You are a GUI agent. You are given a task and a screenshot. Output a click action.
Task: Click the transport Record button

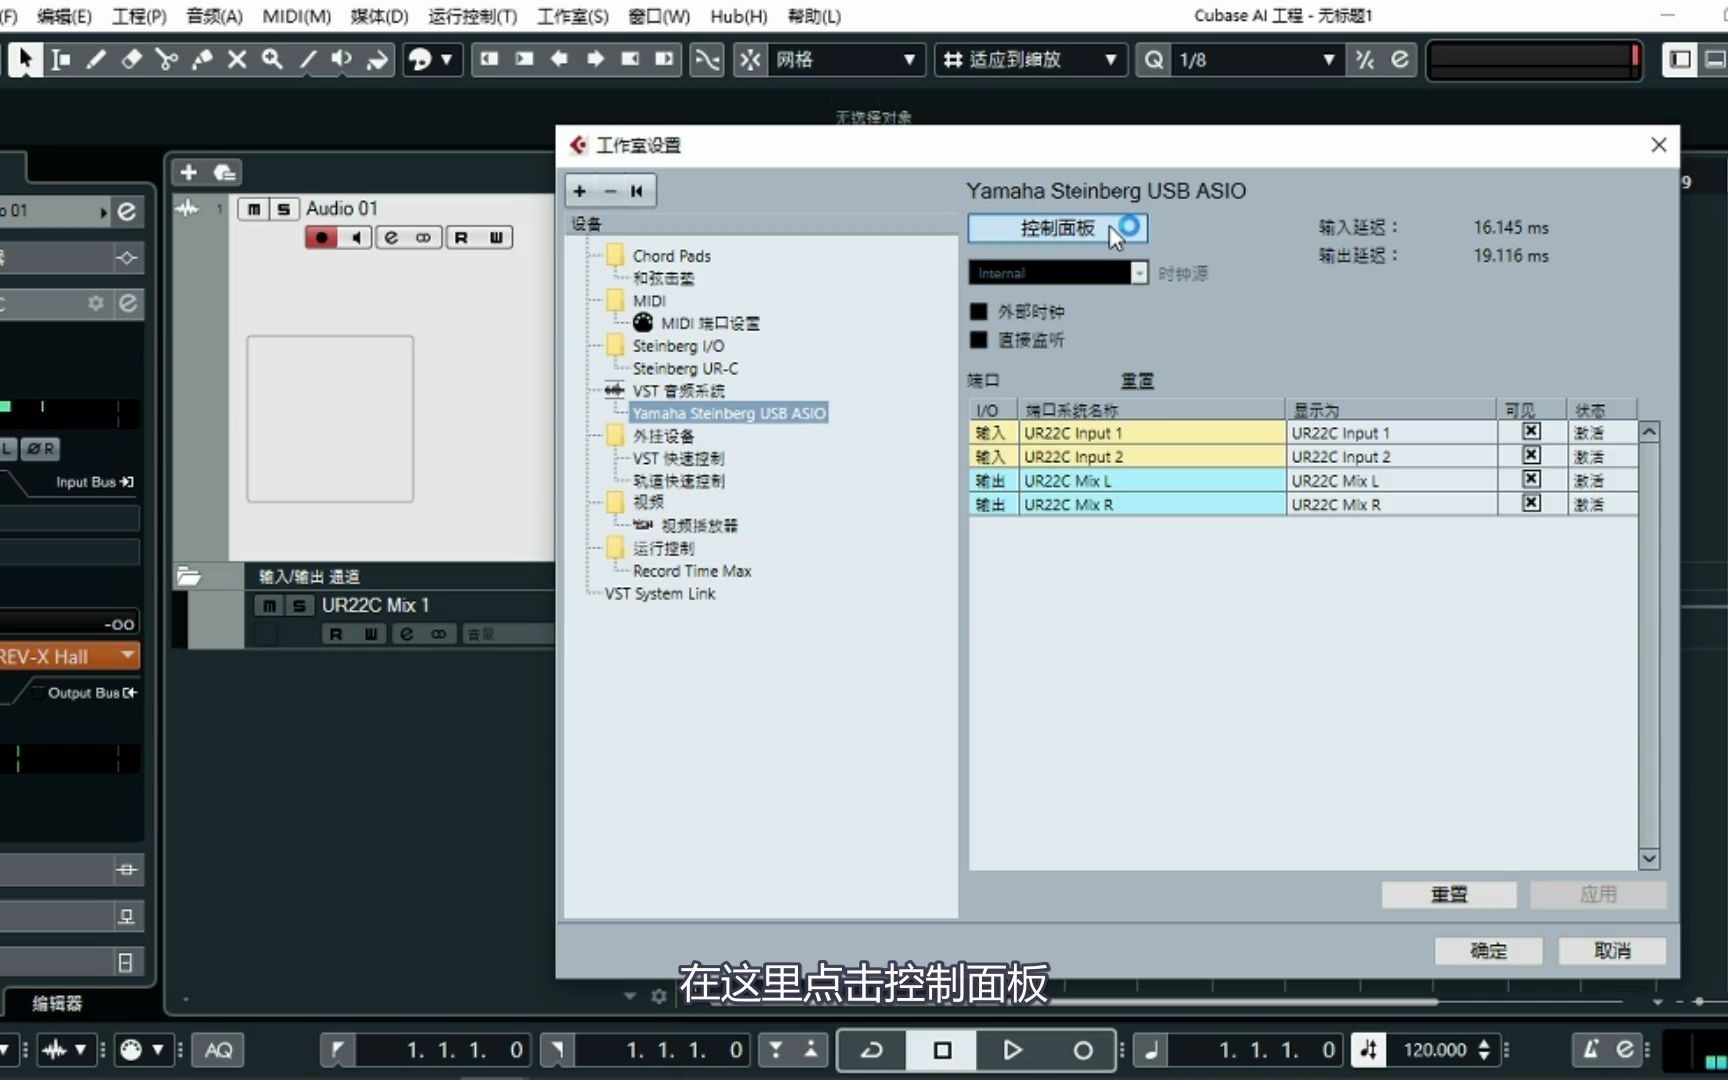point(1082,1049)
